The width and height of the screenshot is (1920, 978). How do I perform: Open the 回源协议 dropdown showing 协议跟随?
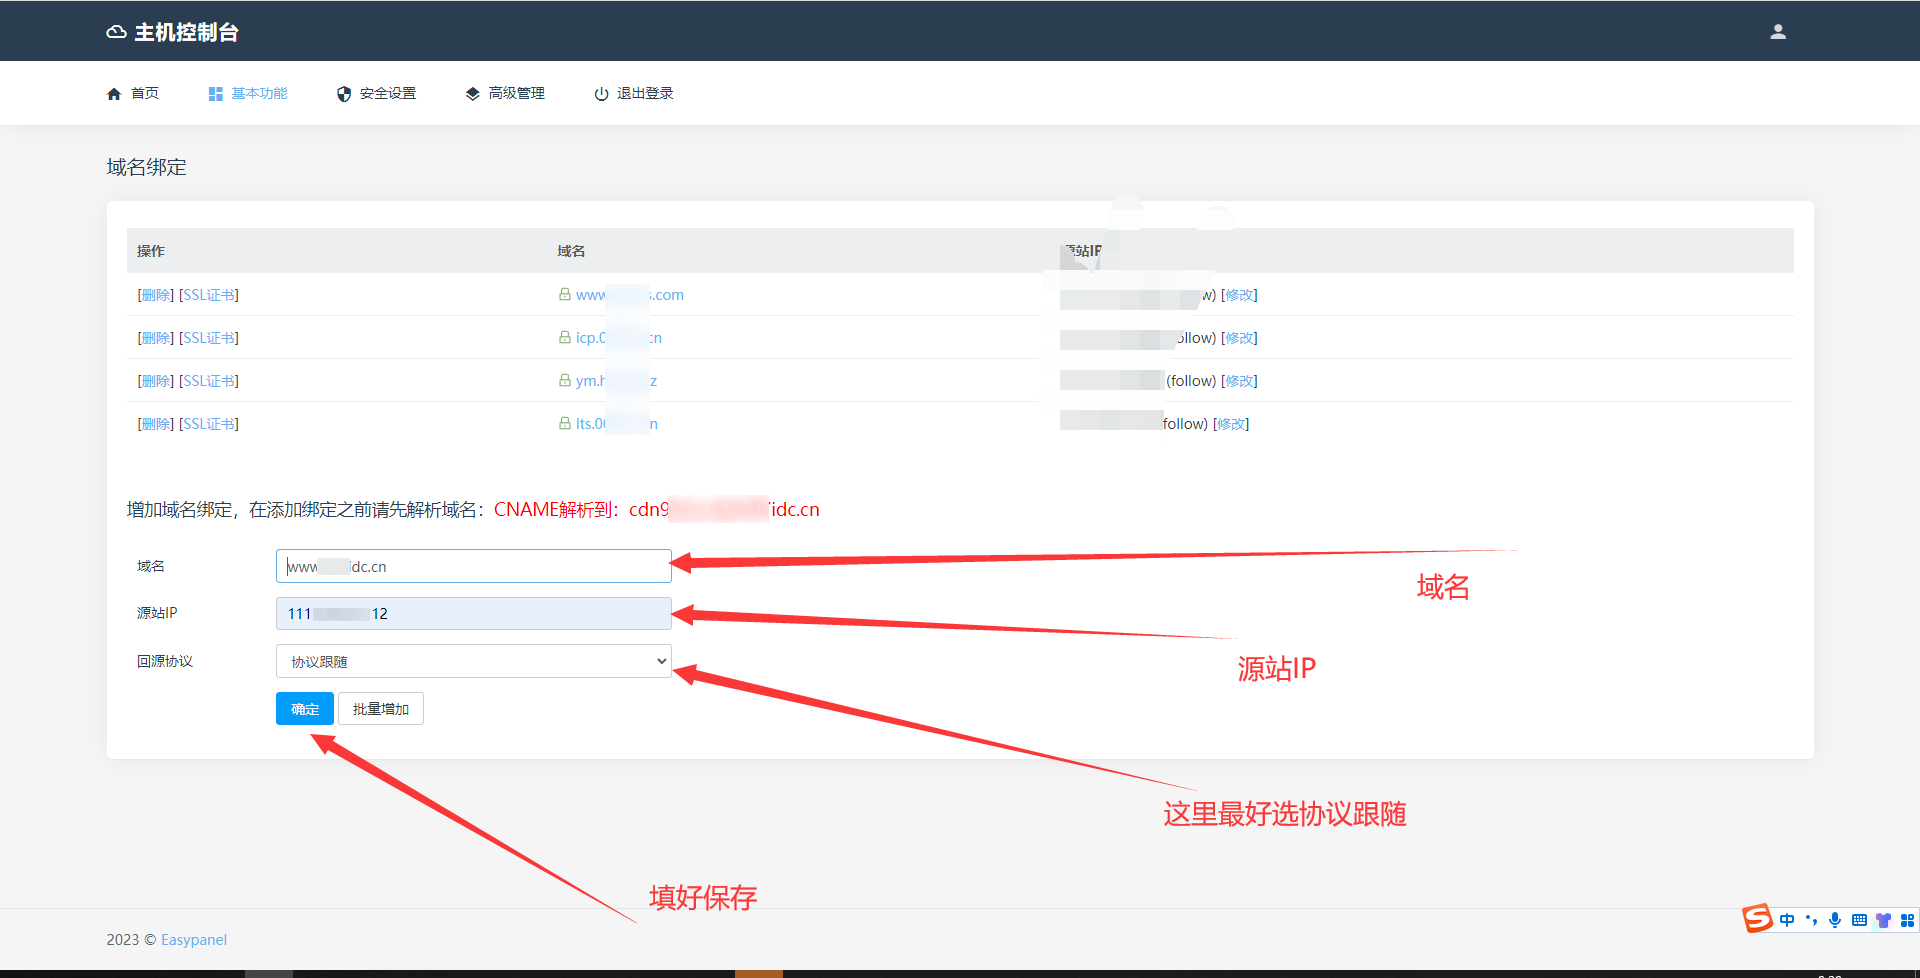[x=473, y=661]
